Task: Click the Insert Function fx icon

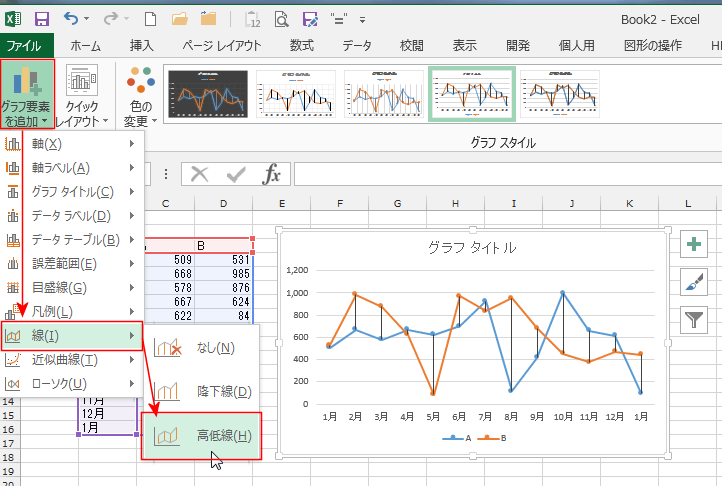Action: (271, 174)
